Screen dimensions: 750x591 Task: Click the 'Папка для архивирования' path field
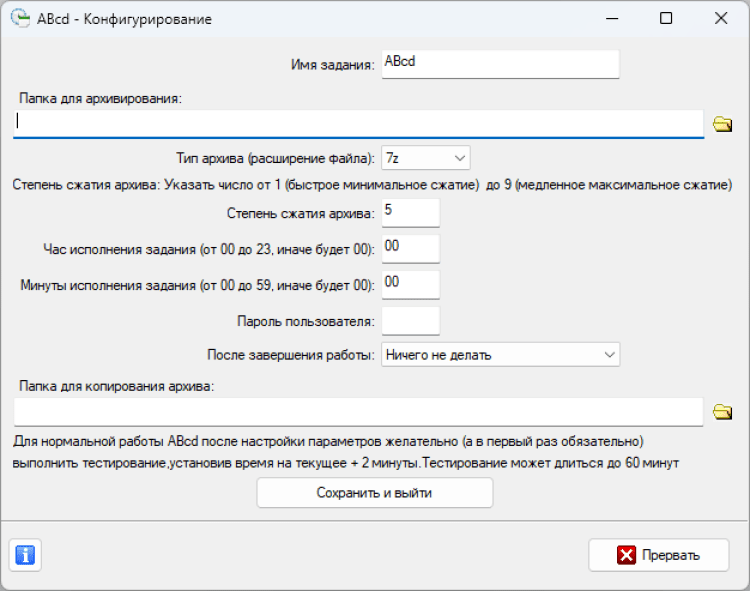pos(360,124)
